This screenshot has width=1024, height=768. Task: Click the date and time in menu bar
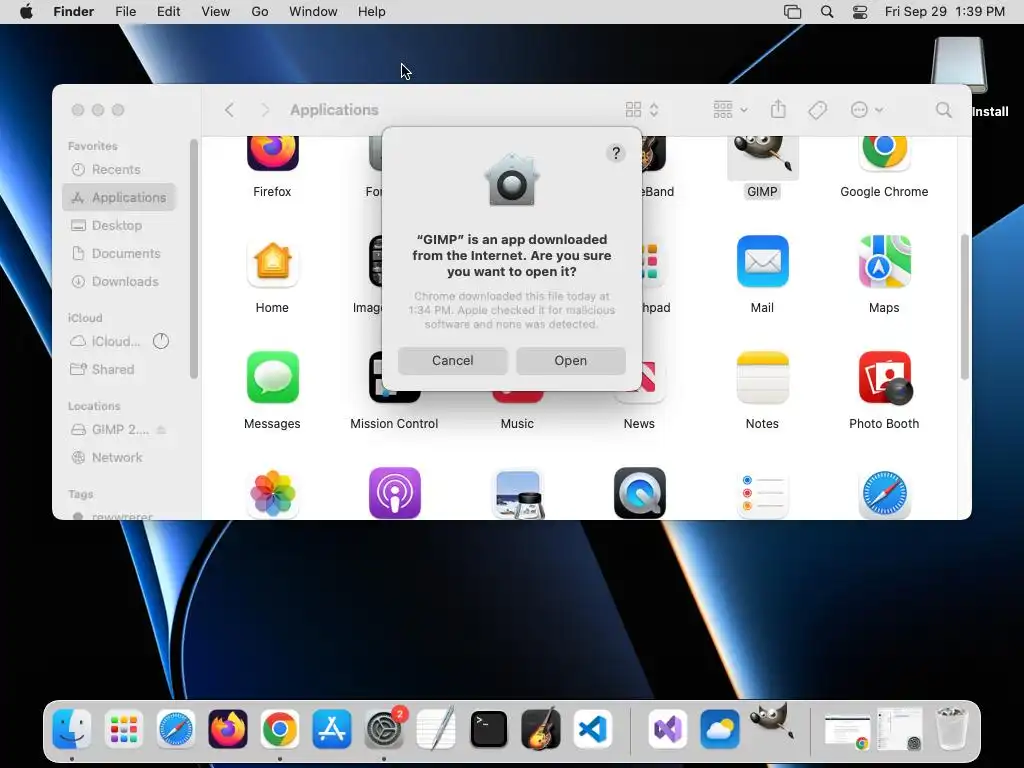[x=944, y=12]
